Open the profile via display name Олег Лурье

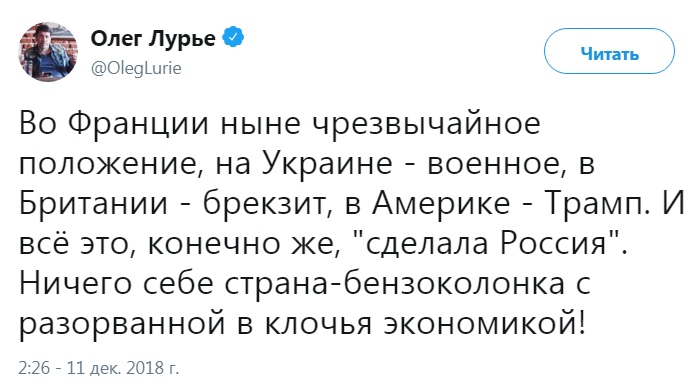click(x=153, y=38)
